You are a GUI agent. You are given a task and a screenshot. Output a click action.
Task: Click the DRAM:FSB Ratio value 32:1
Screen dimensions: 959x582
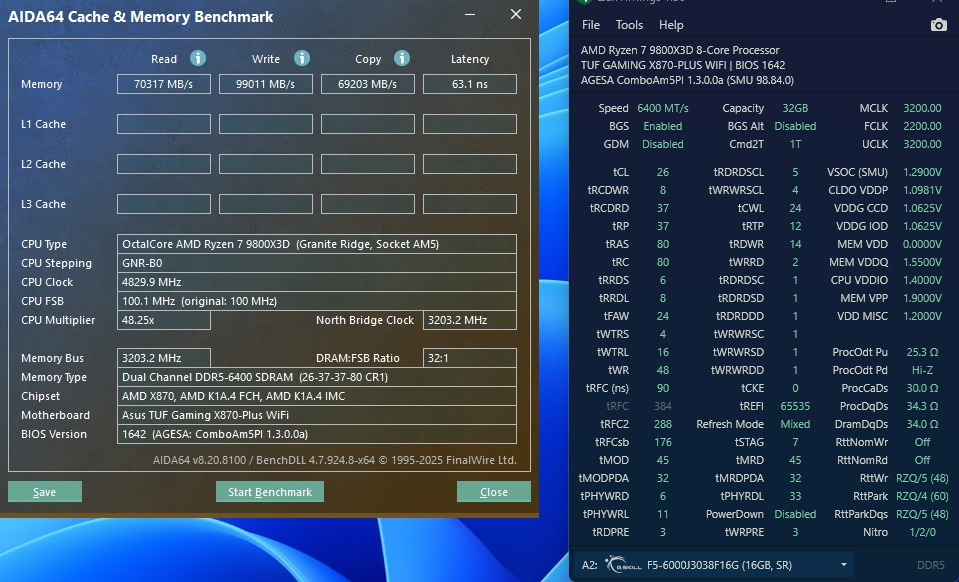click(x=470, y=358)
